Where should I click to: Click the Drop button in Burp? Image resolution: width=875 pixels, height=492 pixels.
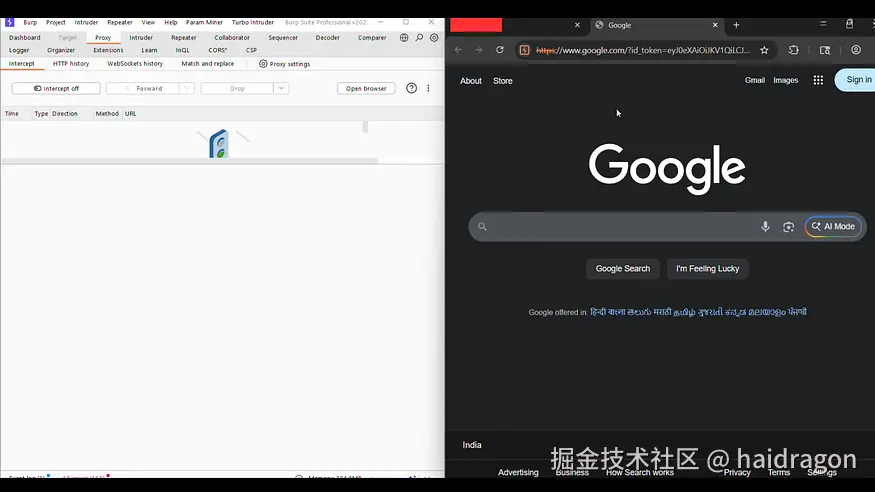coord(237,88)
